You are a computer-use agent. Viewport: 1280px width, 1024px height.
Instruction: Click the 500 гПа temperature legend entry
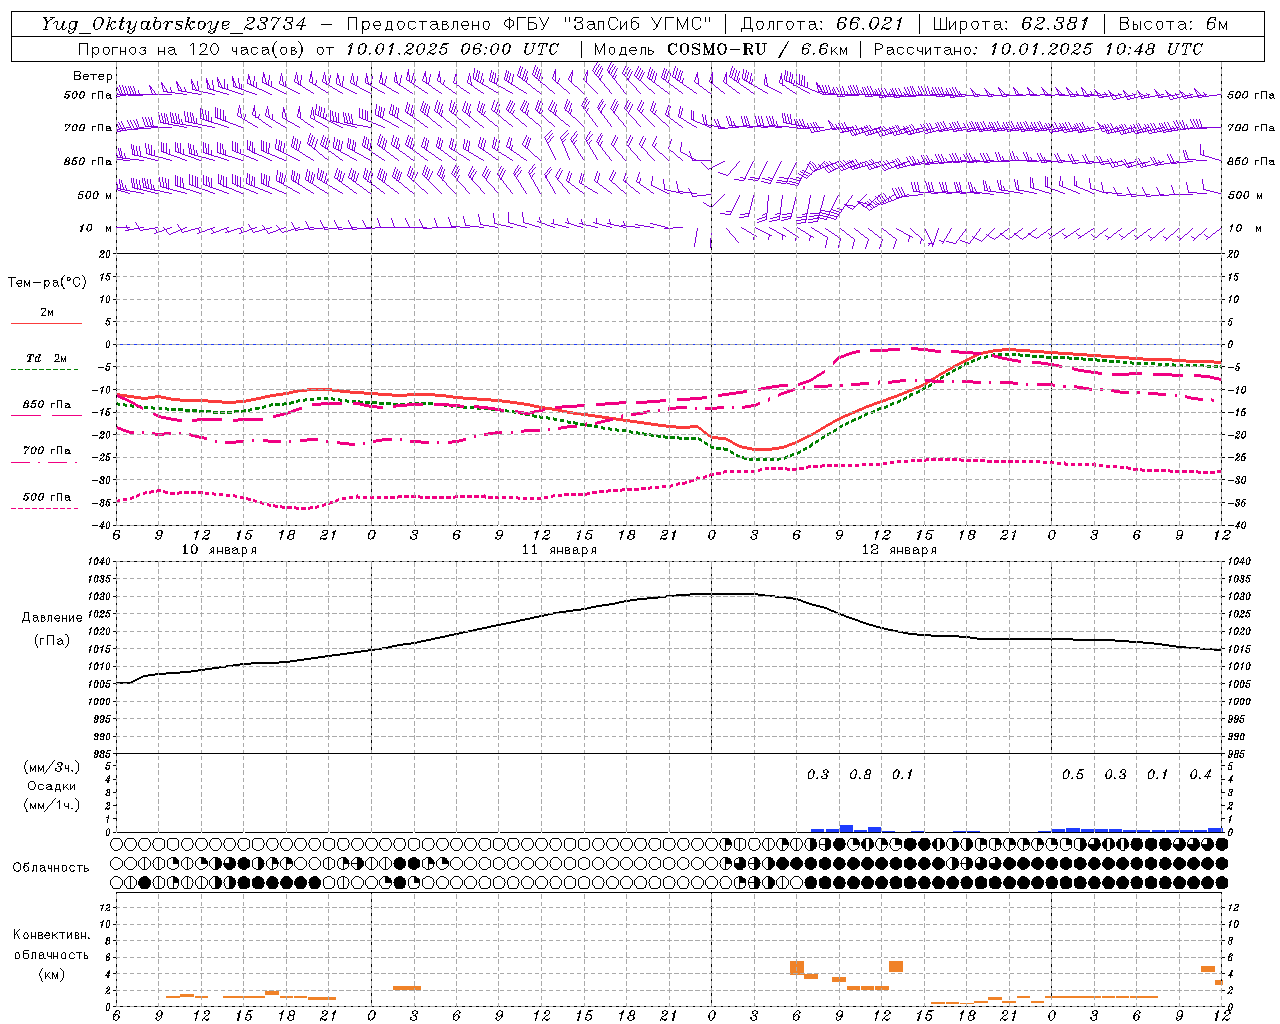point(47,497)
